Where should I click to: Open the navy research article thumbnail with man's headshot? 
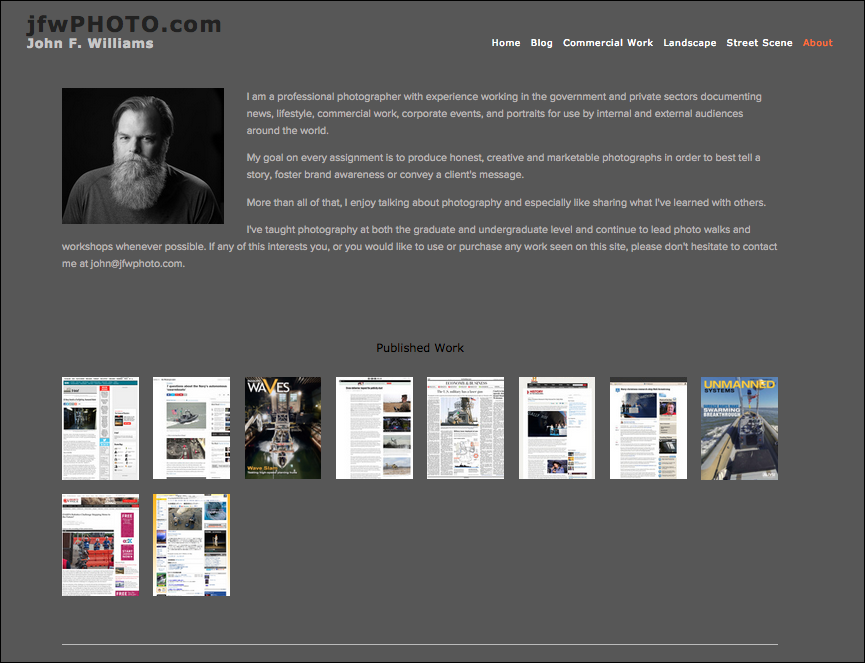click(648, 428)
